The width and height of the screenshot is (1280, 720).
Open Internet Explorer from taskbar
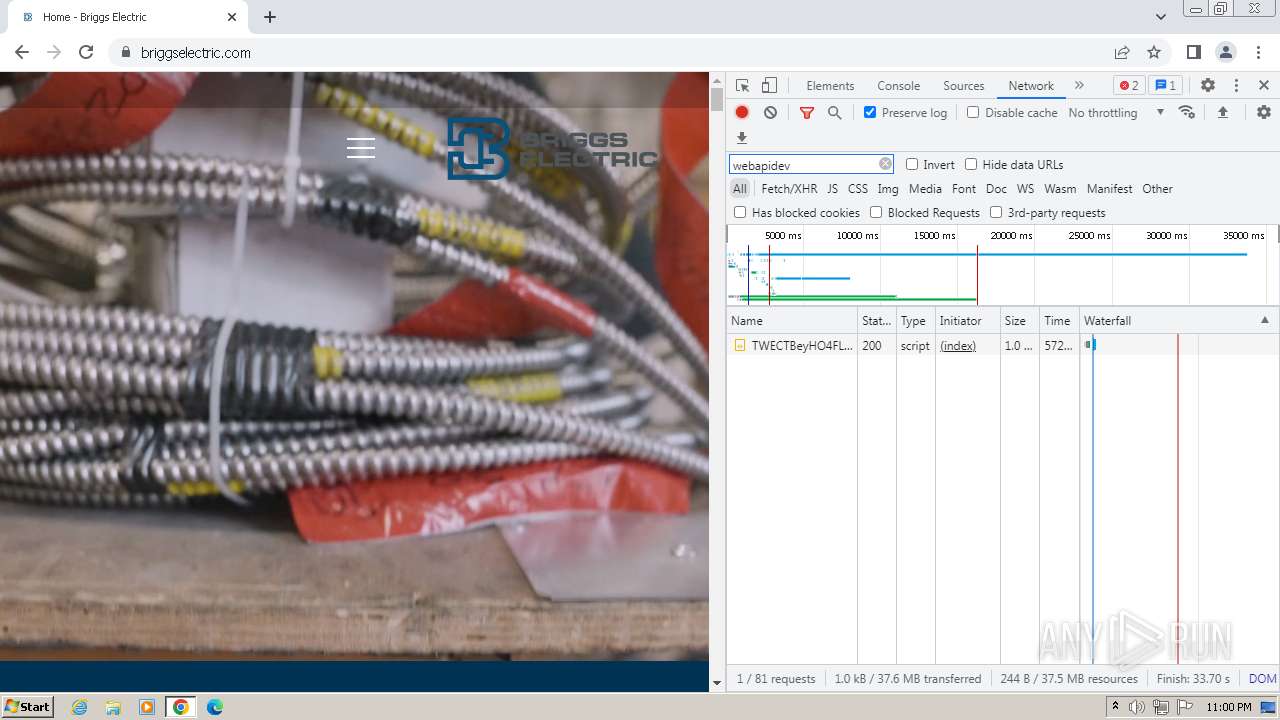coord(80,707)
